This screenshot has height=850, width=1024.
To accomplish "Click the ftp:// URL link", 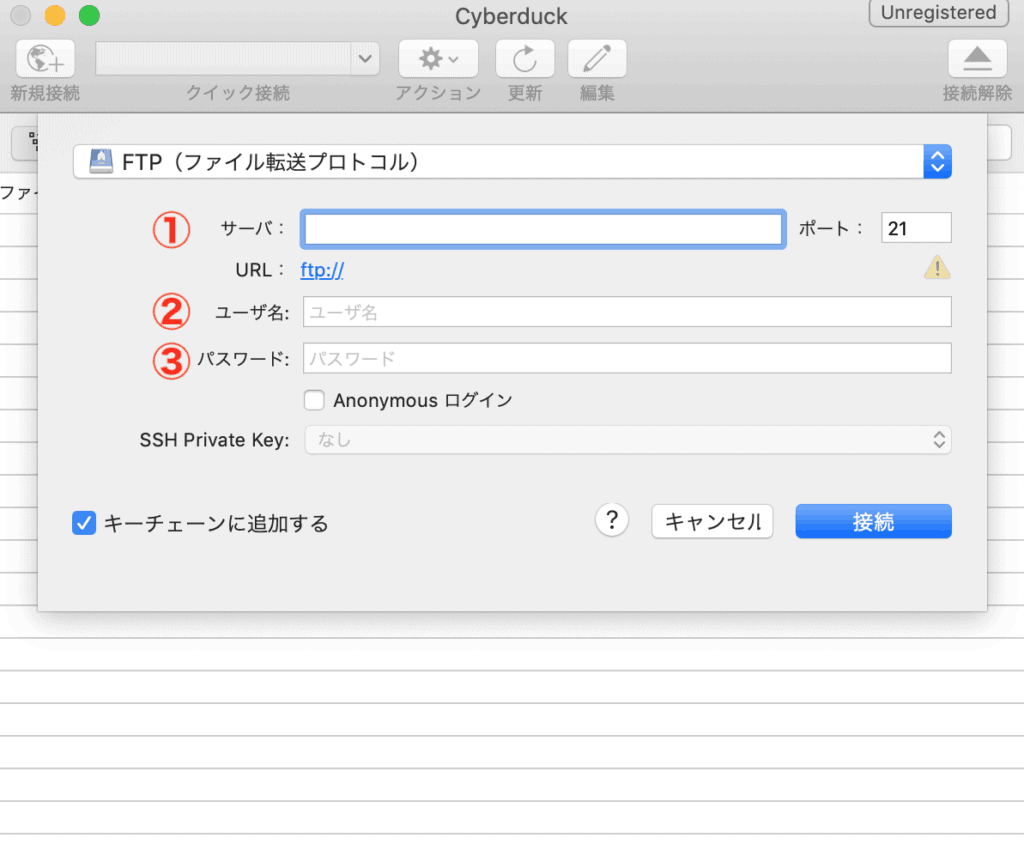I will click(322, 270).
